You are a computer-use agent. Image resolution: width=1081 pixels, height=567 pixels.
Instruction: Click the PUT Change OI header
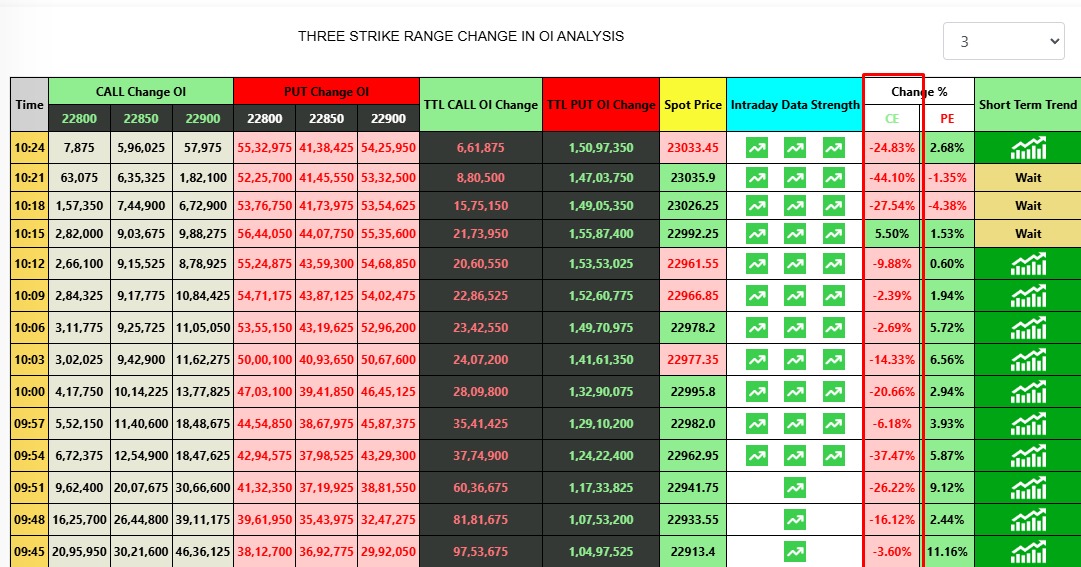[327, 92]
